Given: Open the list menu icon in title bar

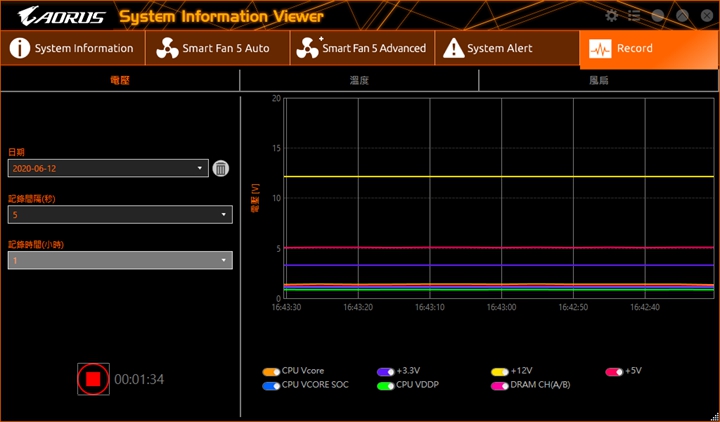Looking at the screenshot, I should tap(634, 16).
